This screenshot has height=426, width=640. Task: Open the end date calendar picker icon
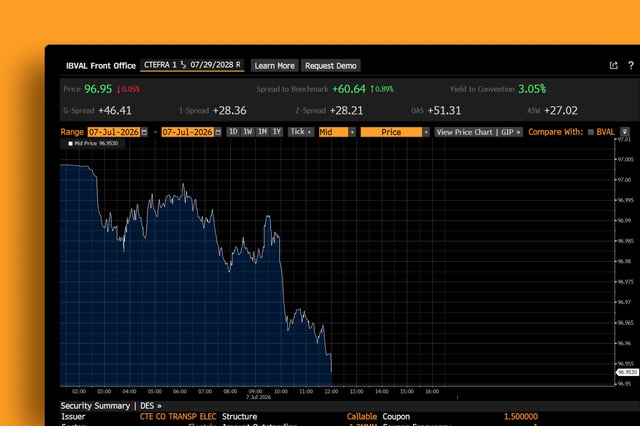[x=218, y=132]
